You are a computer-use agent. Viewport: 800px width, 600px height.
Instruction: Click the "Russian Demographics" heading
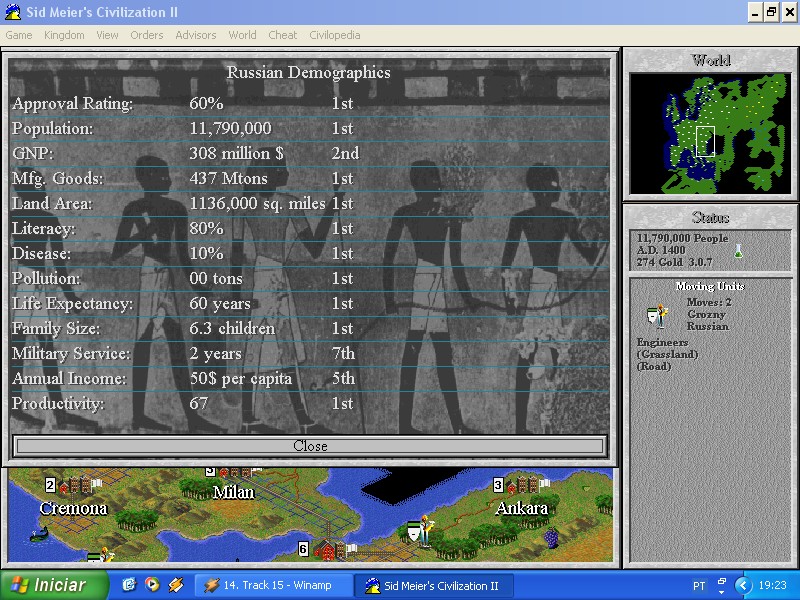[x=309, y=72]
